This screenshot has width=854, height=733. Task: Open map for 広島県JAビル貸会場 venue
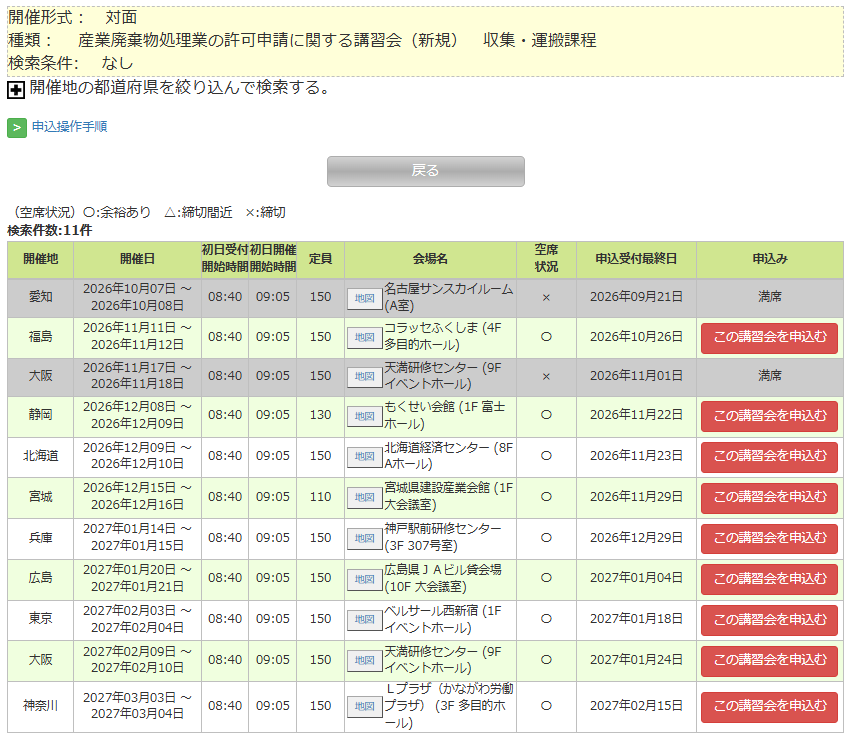(364, 579)
